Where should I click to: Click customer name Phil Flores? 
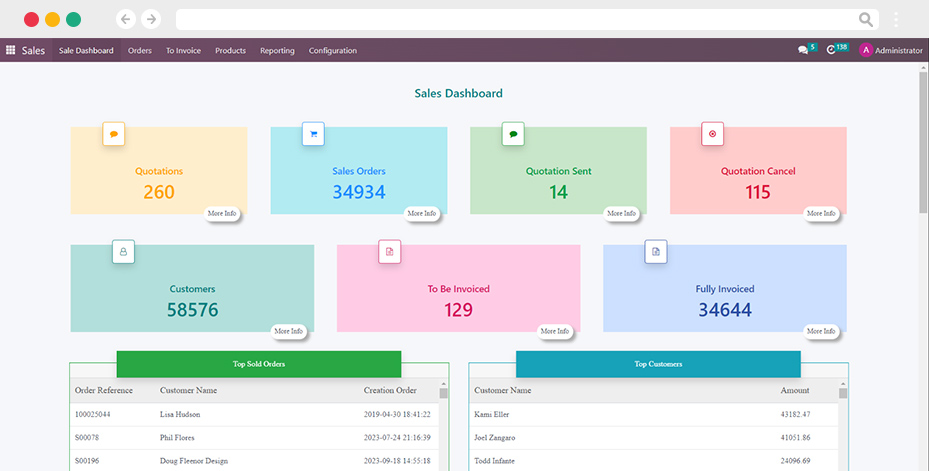177,438
